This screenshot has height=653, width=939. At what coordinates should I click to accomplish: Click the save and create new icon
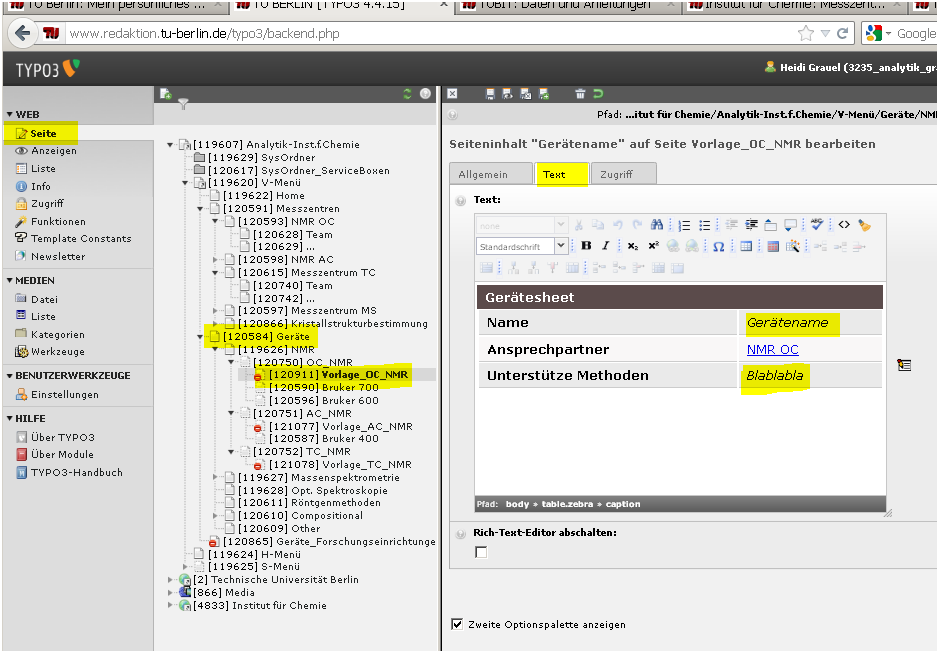click(544, 93)
